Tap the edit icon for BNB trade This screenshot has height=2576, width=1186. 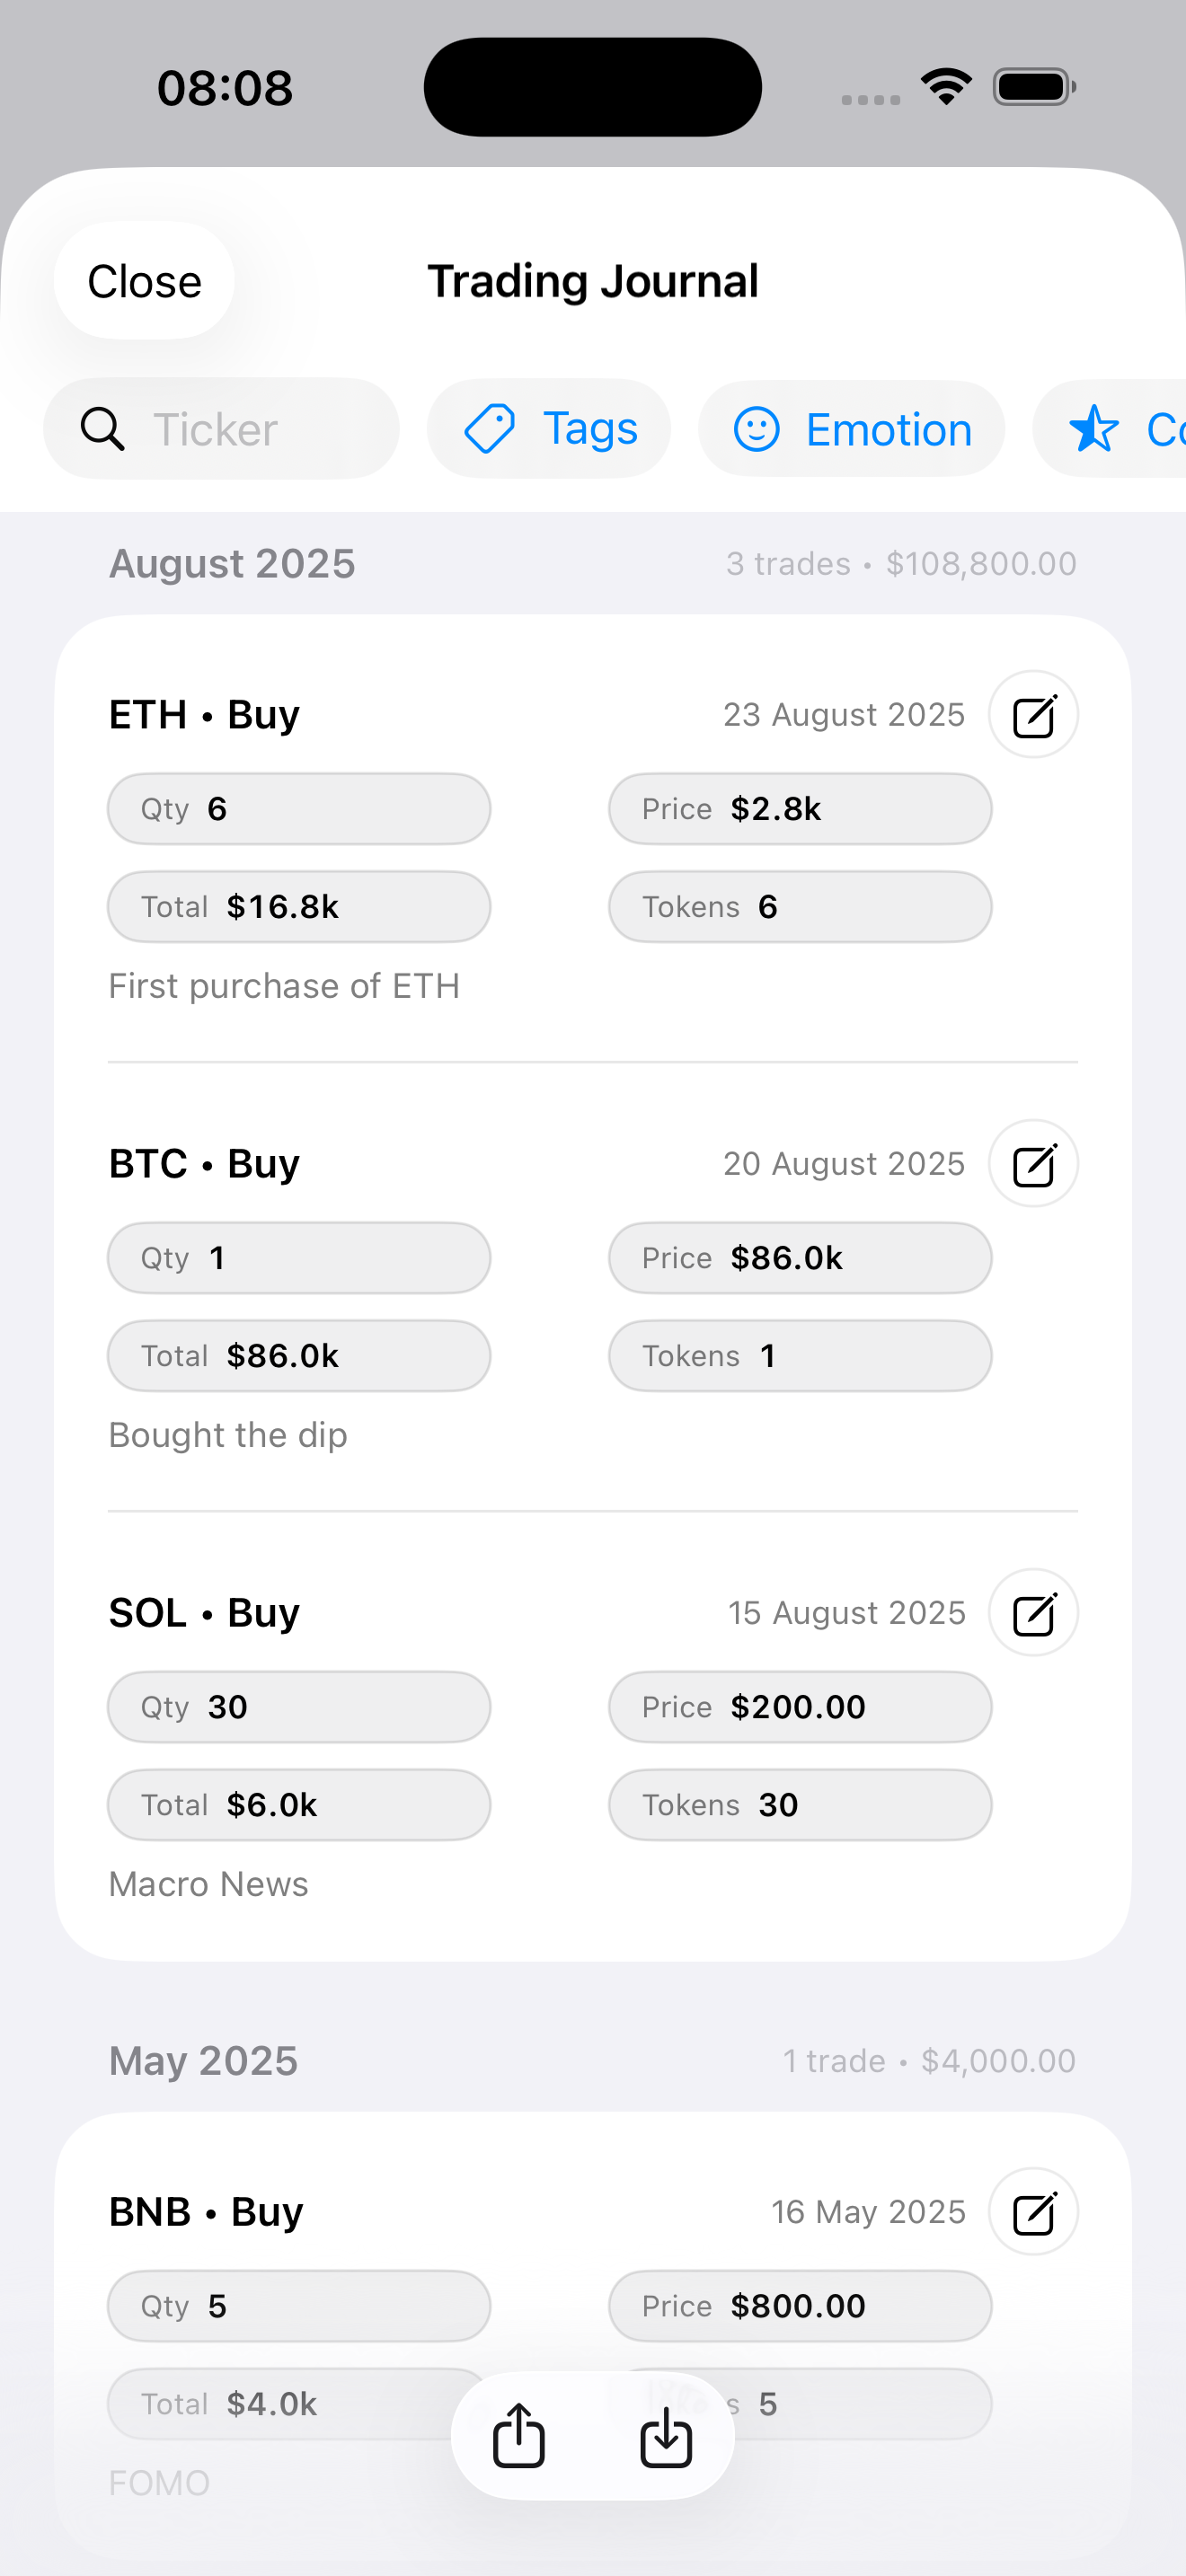click(1033, 2212)
